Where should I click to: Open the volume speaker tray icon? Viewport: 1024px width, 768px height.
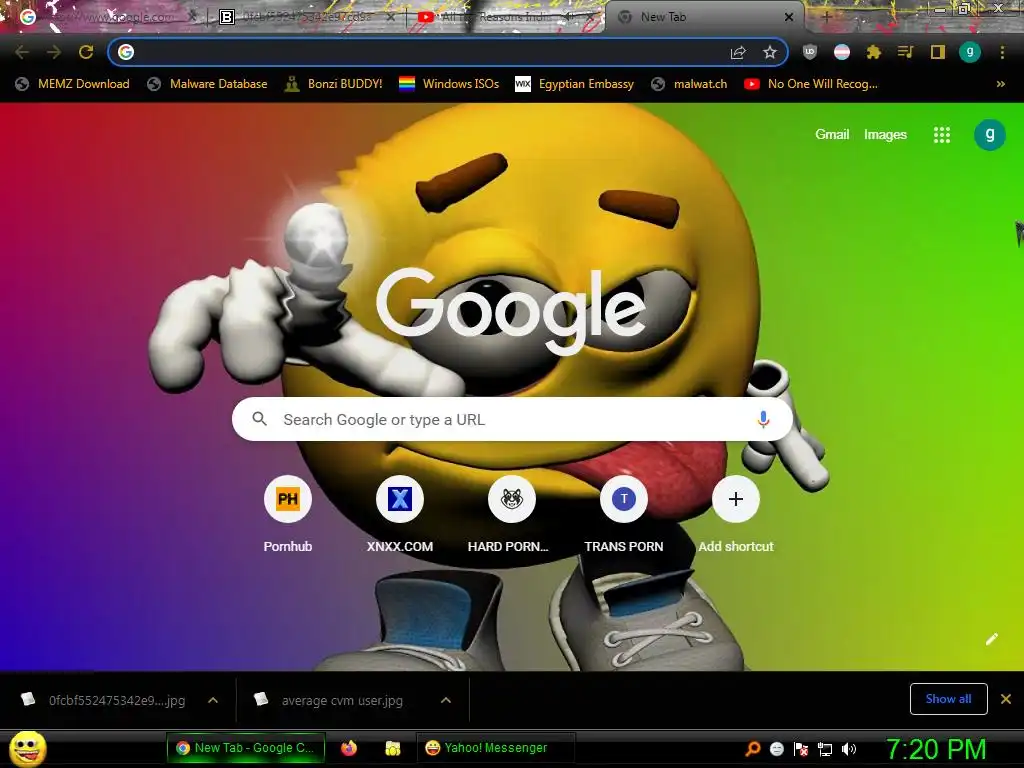pos(849,749)
